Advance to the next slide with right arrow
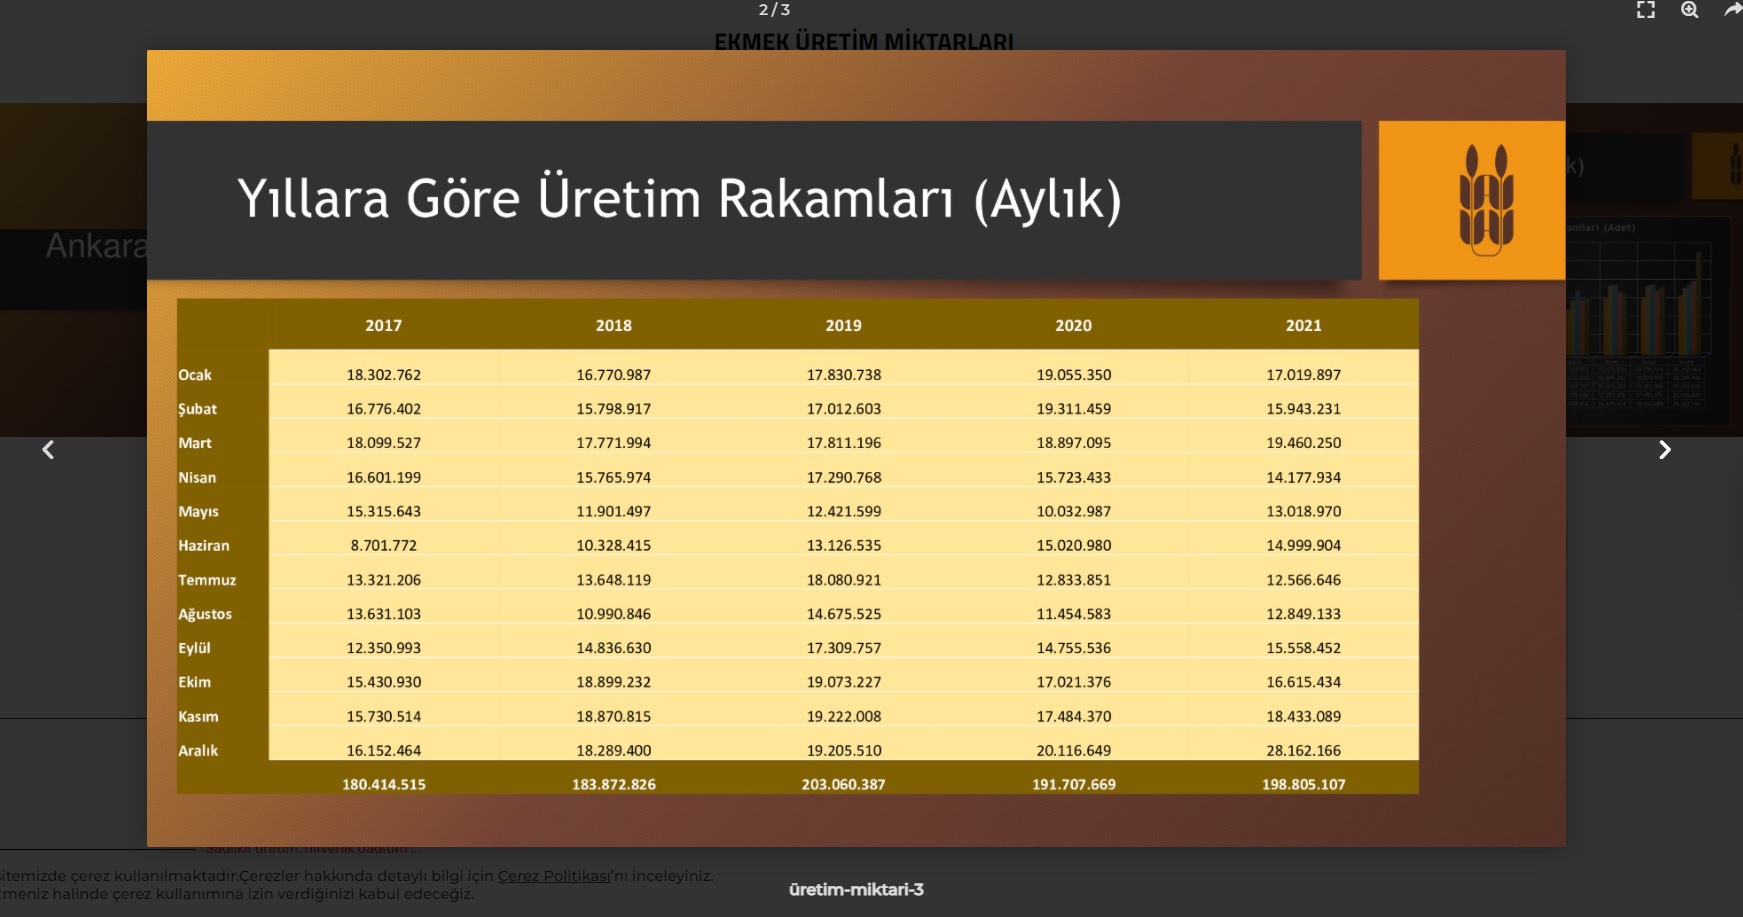Image resolution: width=1743 pixels, height=917 pixels. 1664,450
